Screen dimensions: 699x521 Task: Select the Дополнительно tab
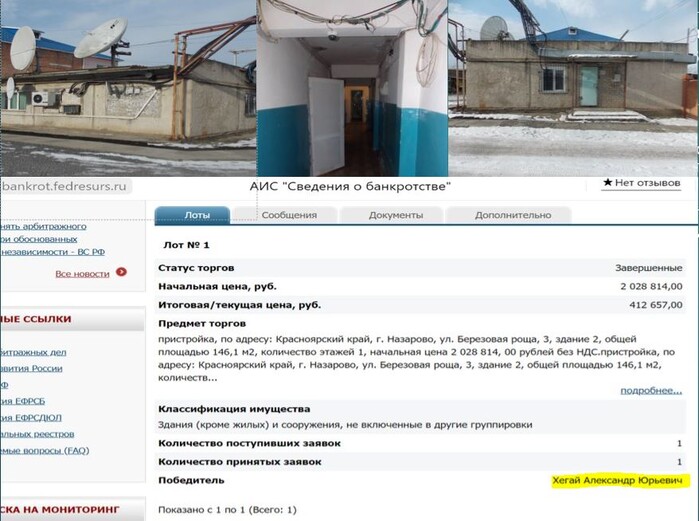click(513, 215)
